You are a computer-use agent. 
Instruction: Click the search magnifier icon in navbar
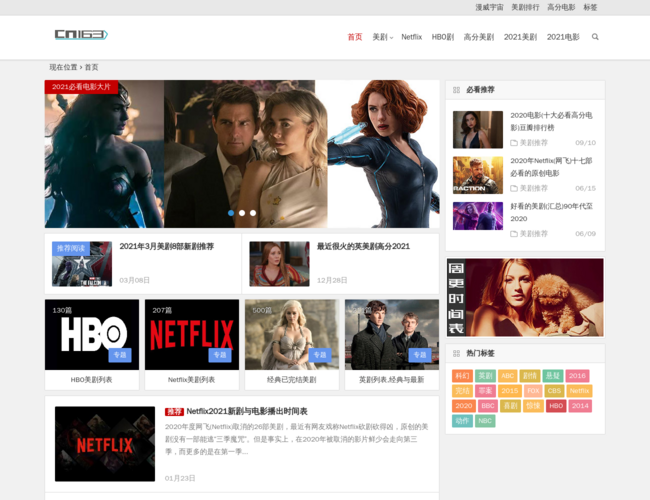pos(595,37)
